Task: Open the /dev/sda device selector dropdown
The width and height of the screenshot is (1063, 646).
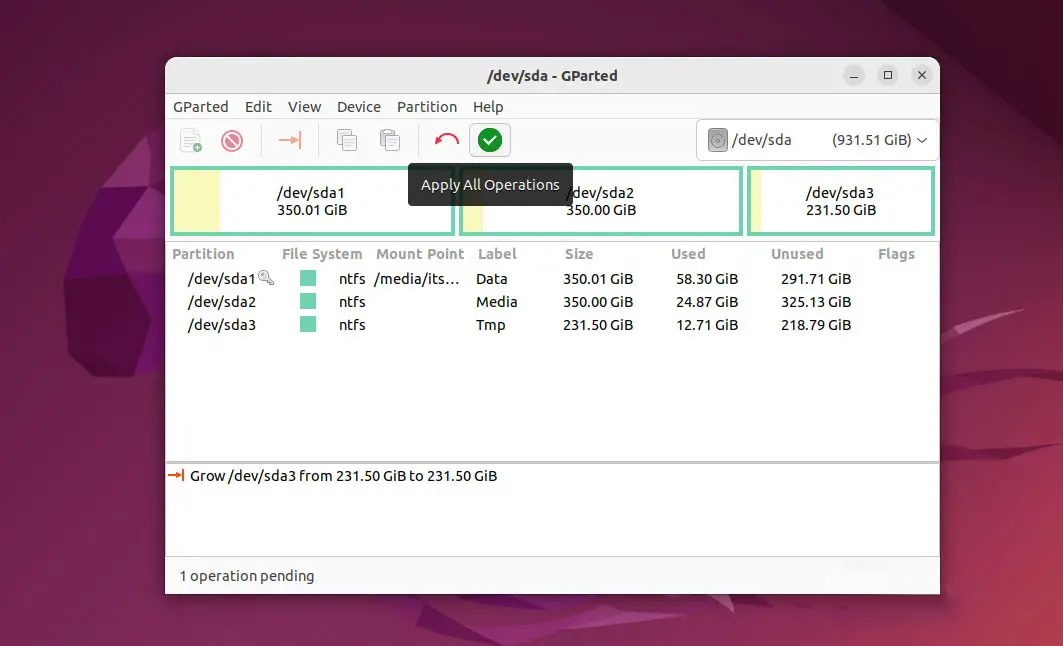Action: (818, 141)
